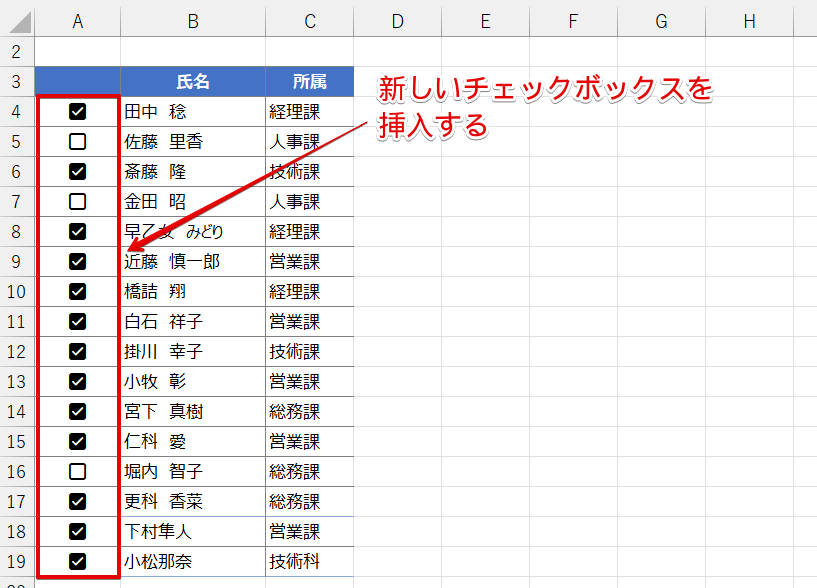Select cell containing 佐藤 里香

point(193,142)
